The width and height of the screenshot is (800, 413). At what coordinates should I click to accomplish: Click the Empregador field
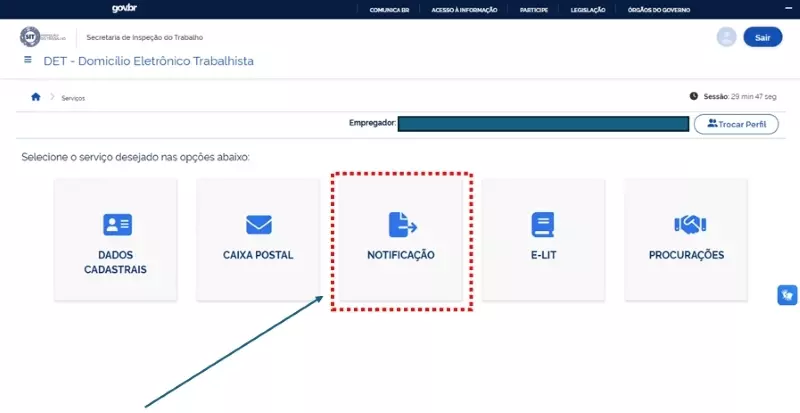click(x=543, y=124)
